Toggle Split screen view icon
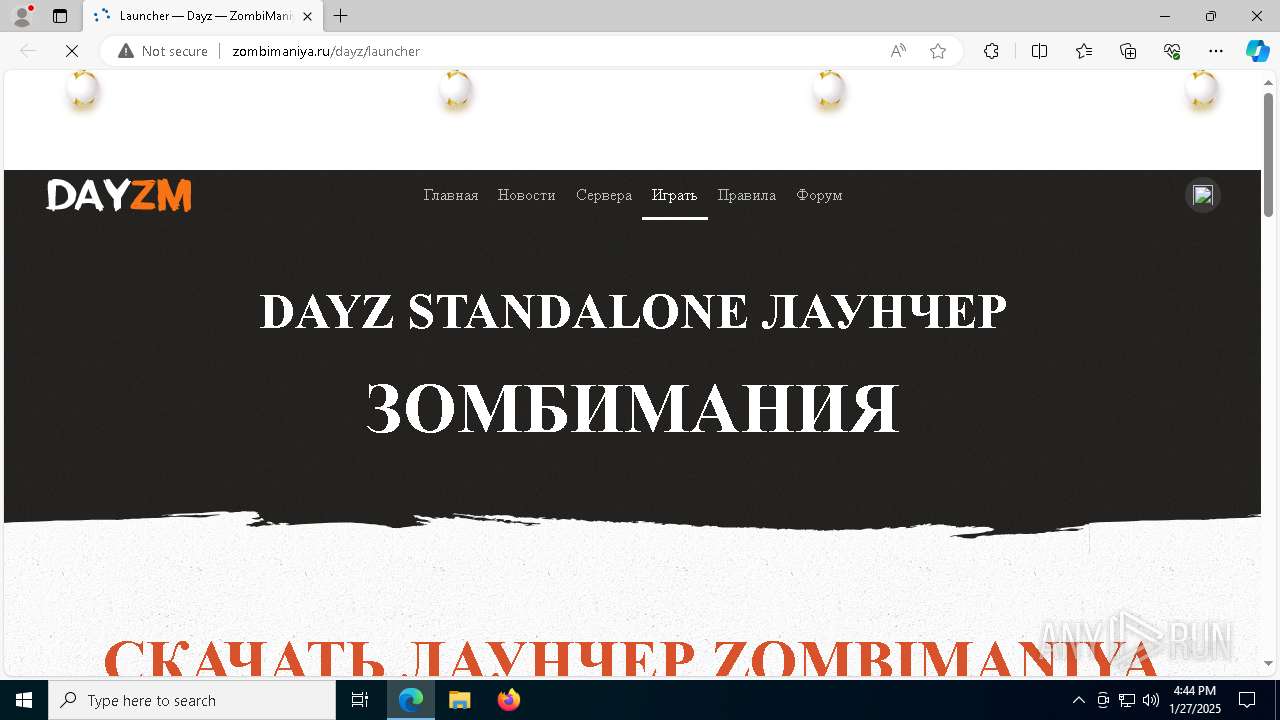Screen dimensions: 1280x720 tap(1039, 51)
